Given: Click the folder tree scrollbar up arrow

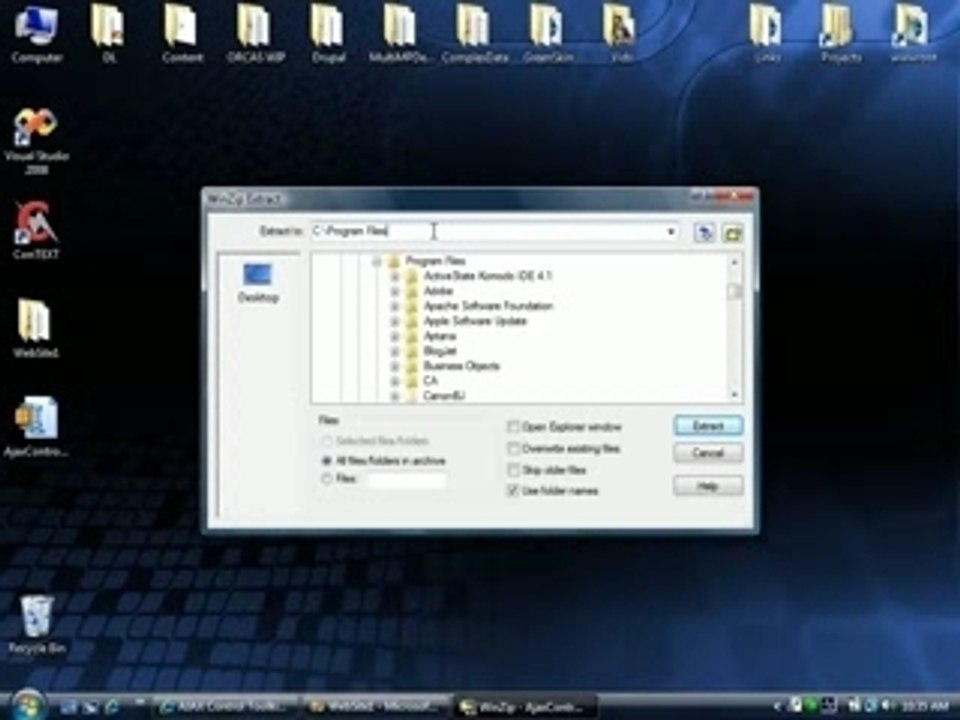Looking at the screenshot, I should click(734, 261).
